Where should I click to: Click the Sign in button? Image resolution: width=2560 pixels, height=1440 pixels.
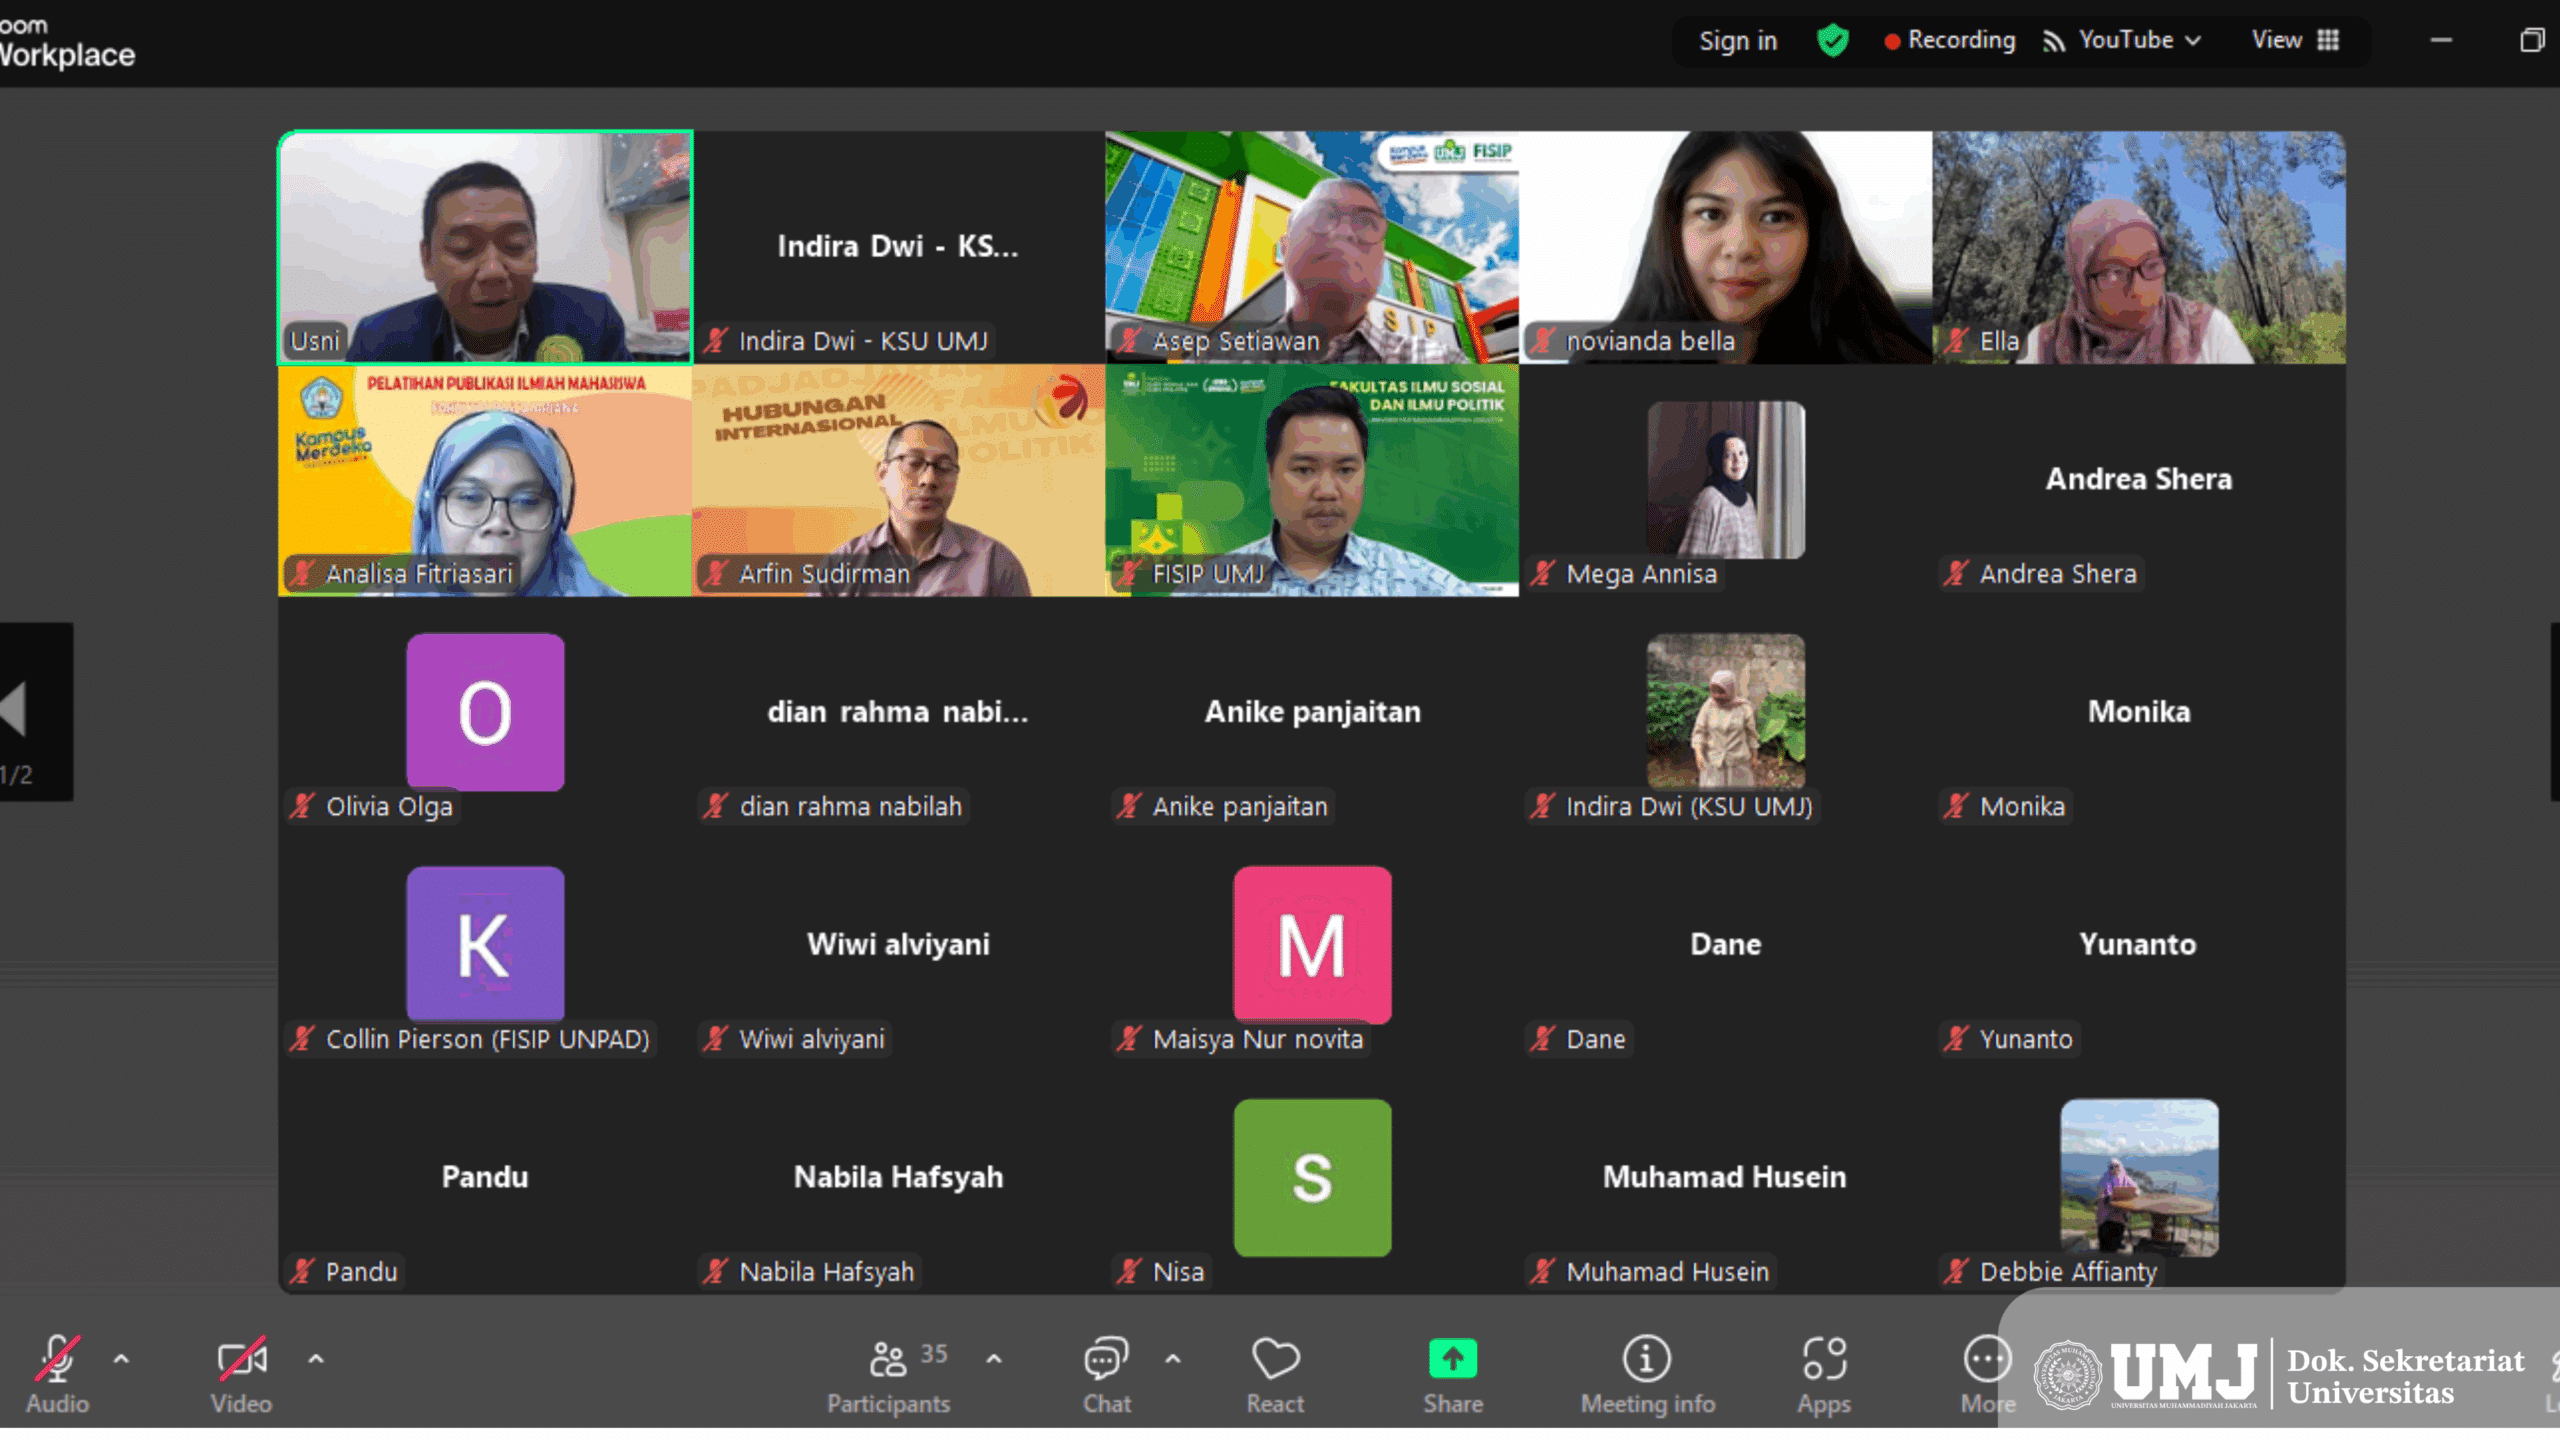coord(1738,41)
